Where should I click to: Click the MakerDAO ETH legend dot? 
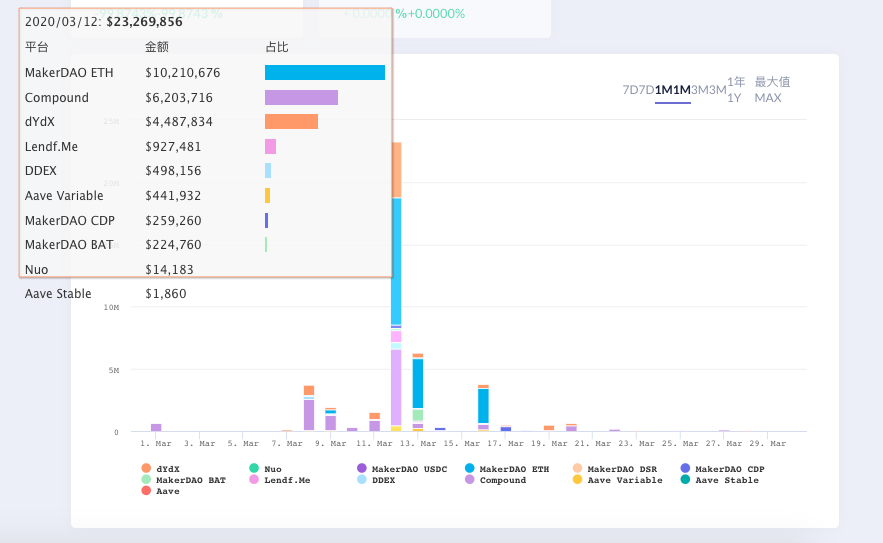point(470,468)
